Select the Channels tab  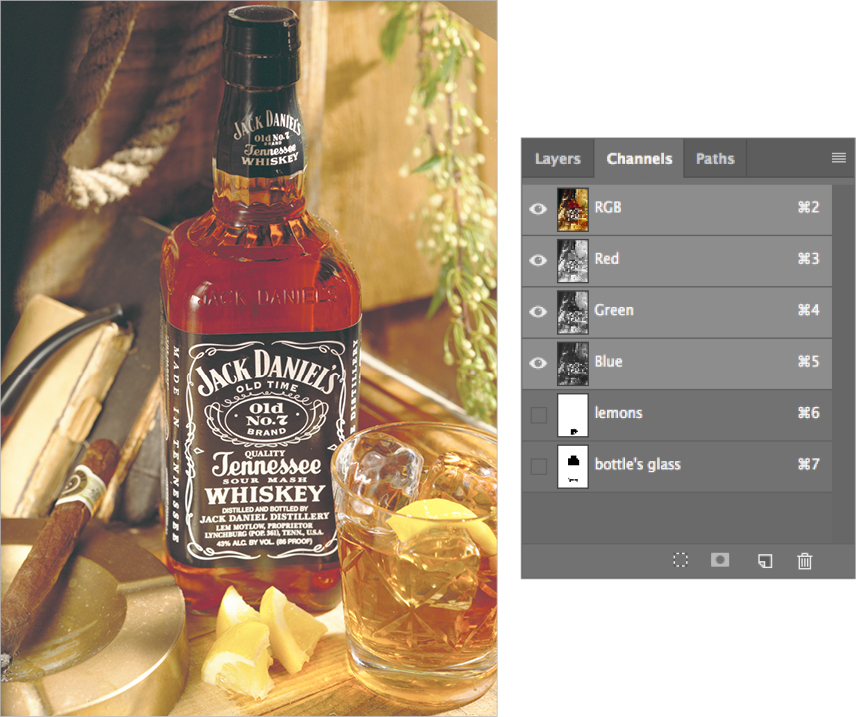pos(639,158)
